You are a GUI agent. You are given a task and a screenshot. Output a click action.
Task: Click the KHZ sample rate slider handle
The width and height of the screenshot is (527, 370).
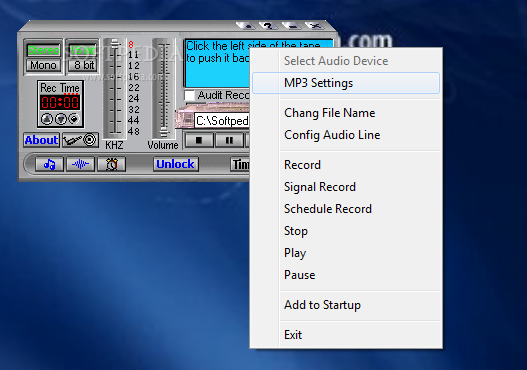[115, 44]
